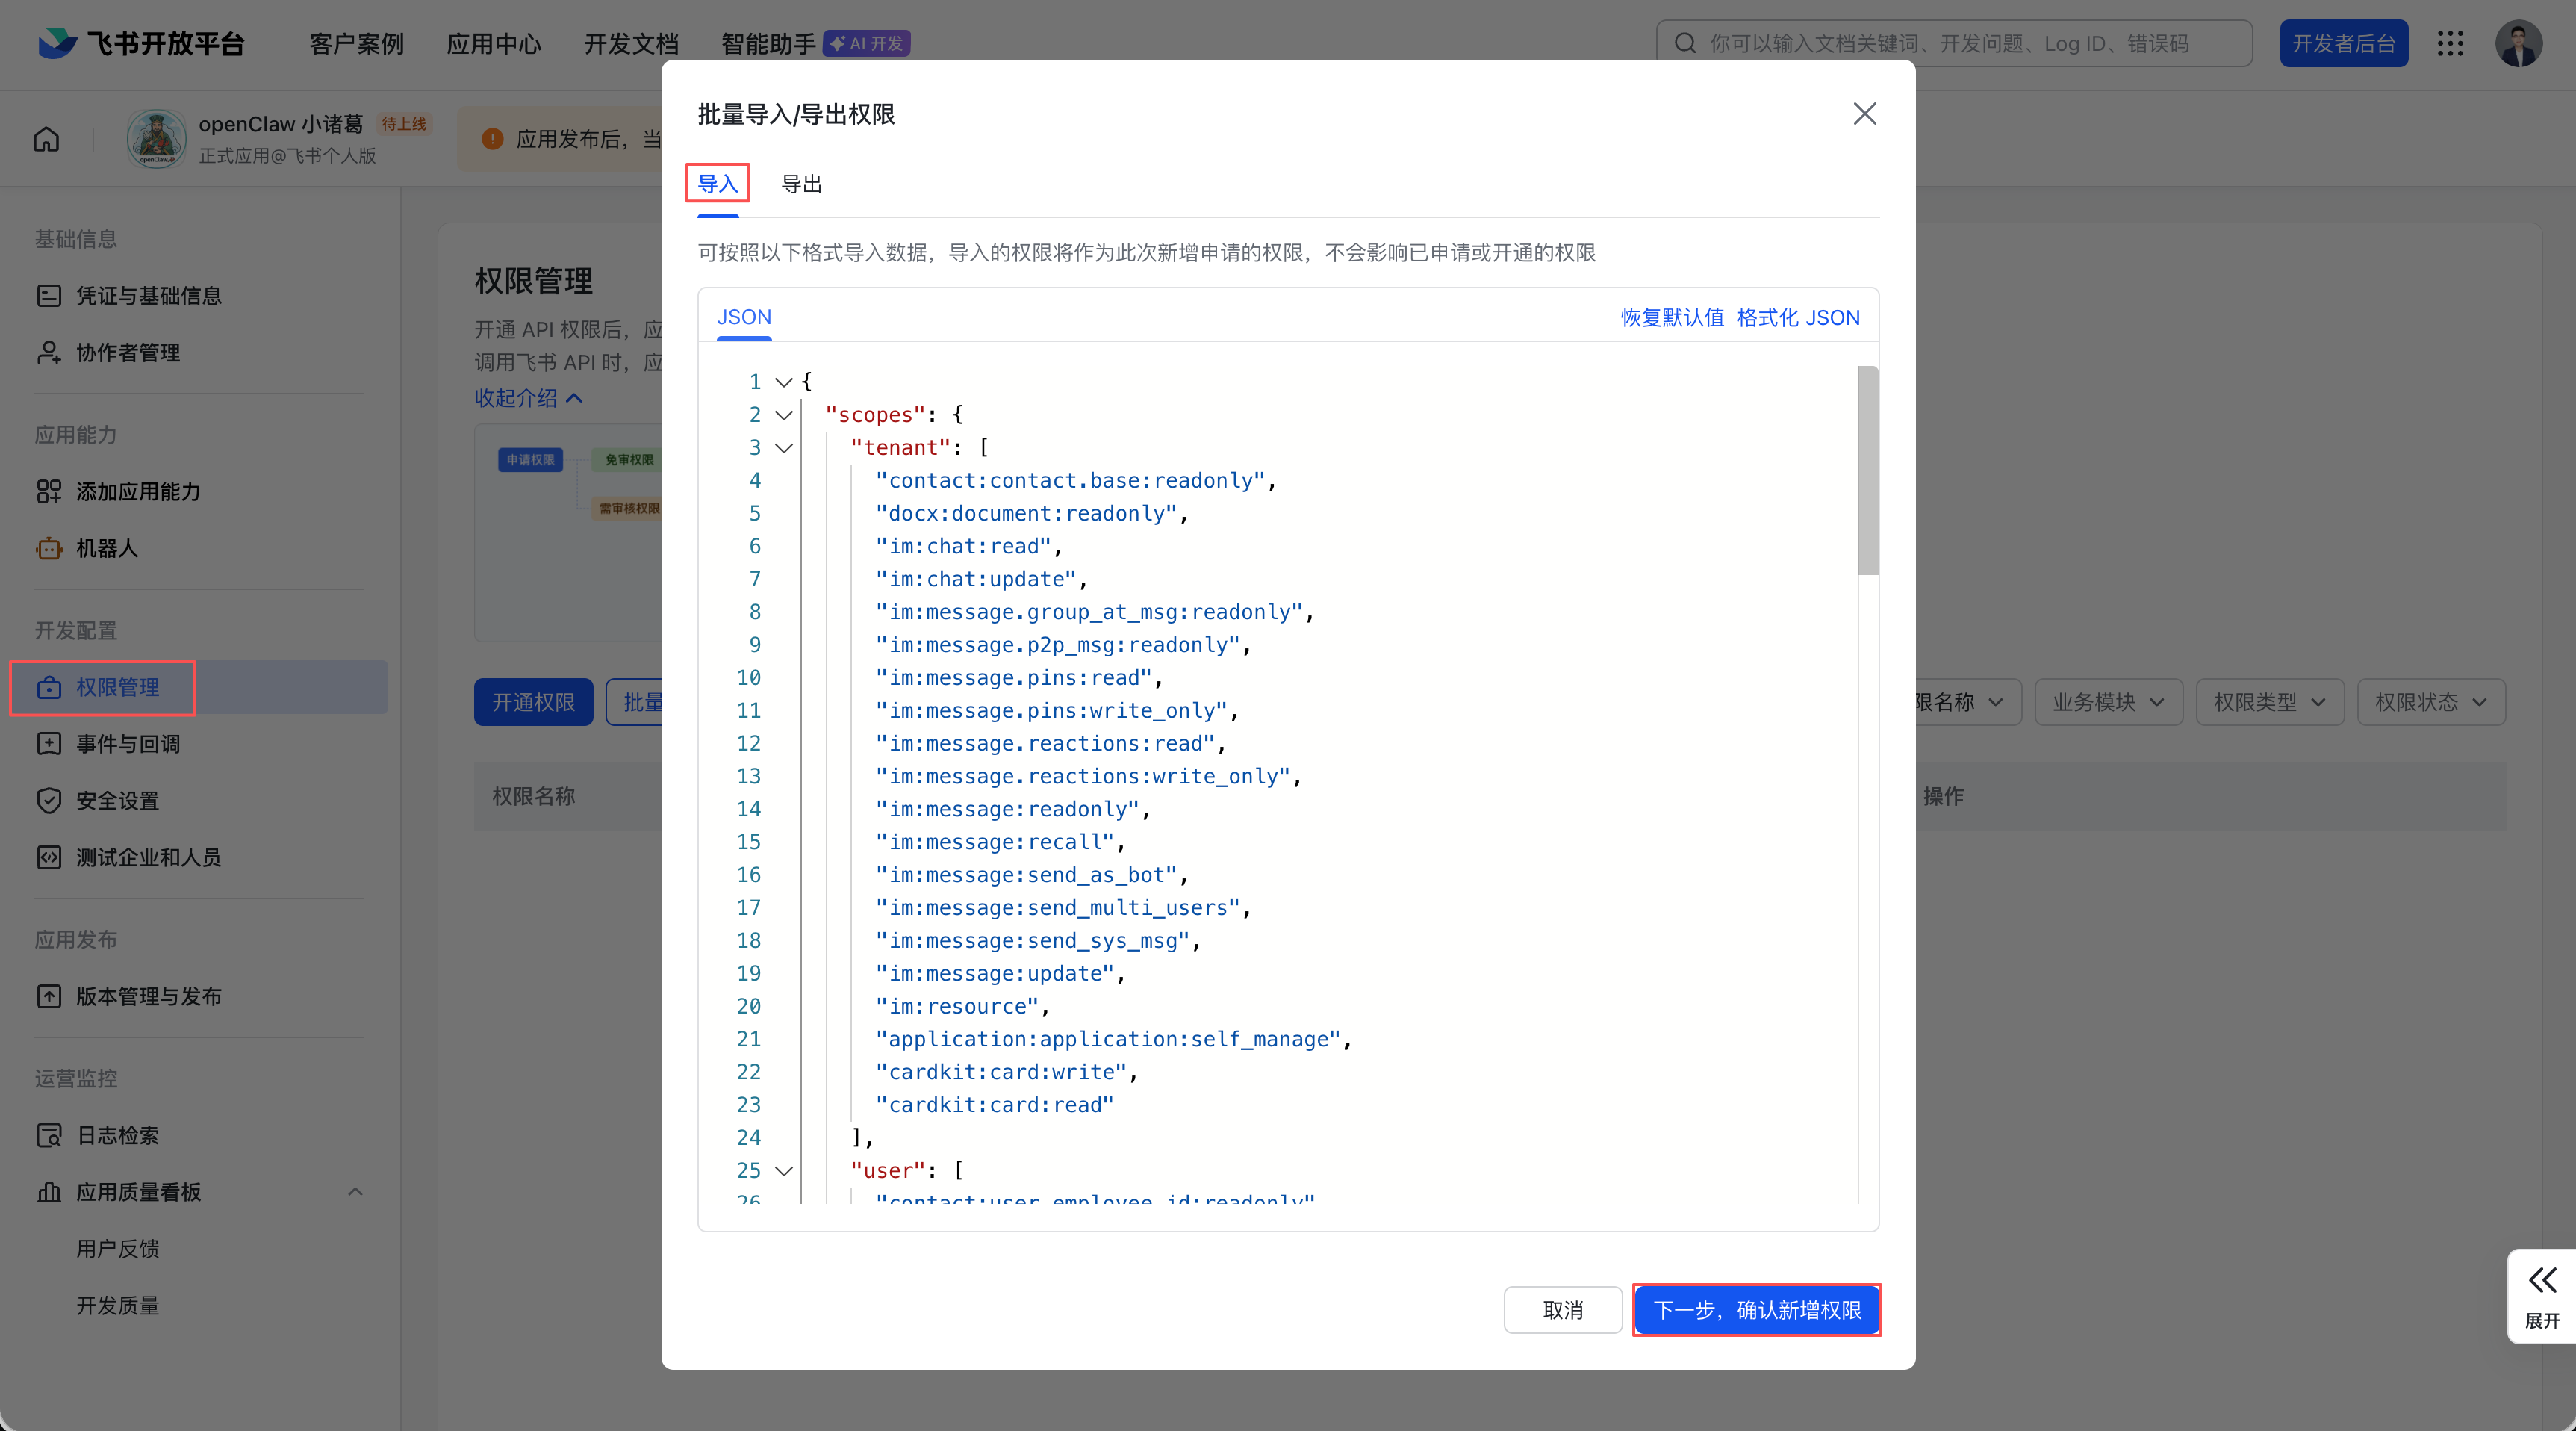Open 安全设置 via its shield icon
Viewport: 2576px width, 1431px height.
(x=50, y=800)
